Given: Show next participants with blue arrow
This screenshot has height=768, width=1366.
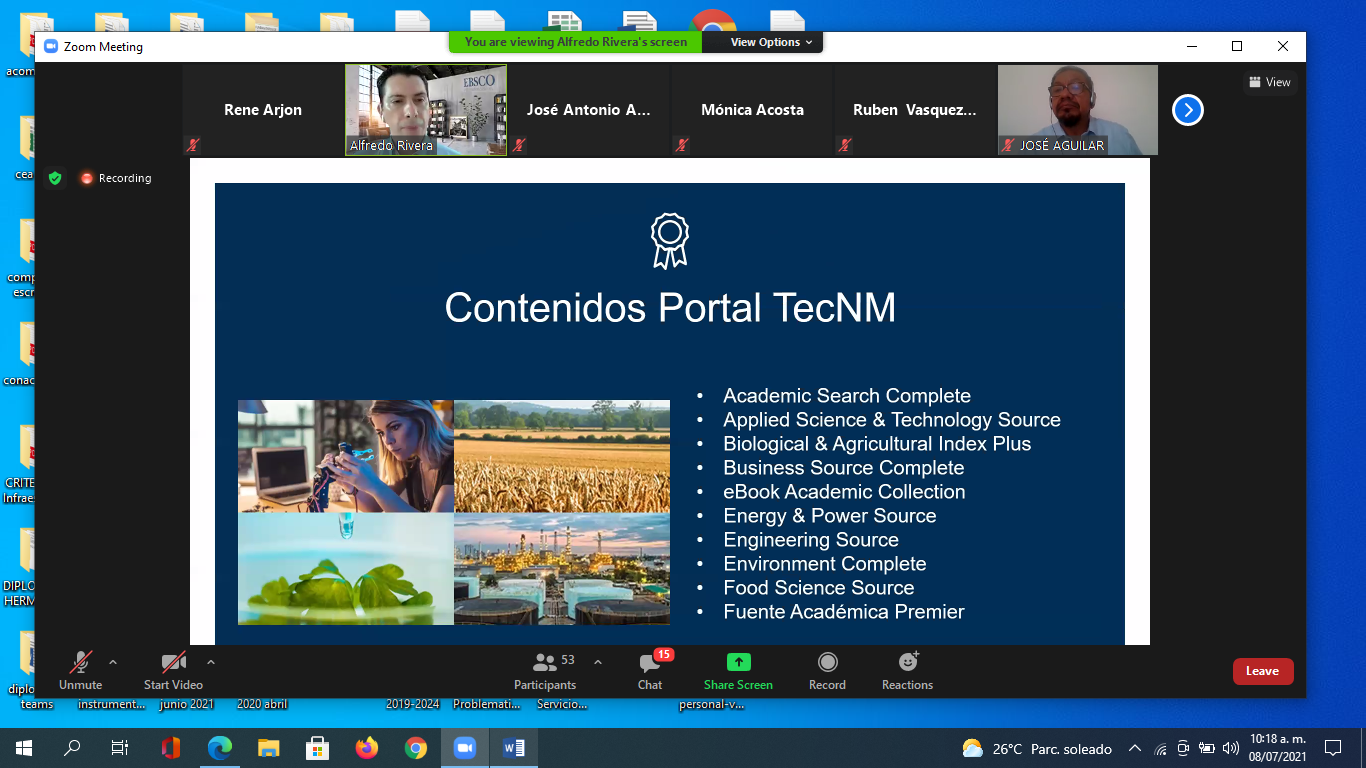Looking at the screenshot, I should [1188, 110].
